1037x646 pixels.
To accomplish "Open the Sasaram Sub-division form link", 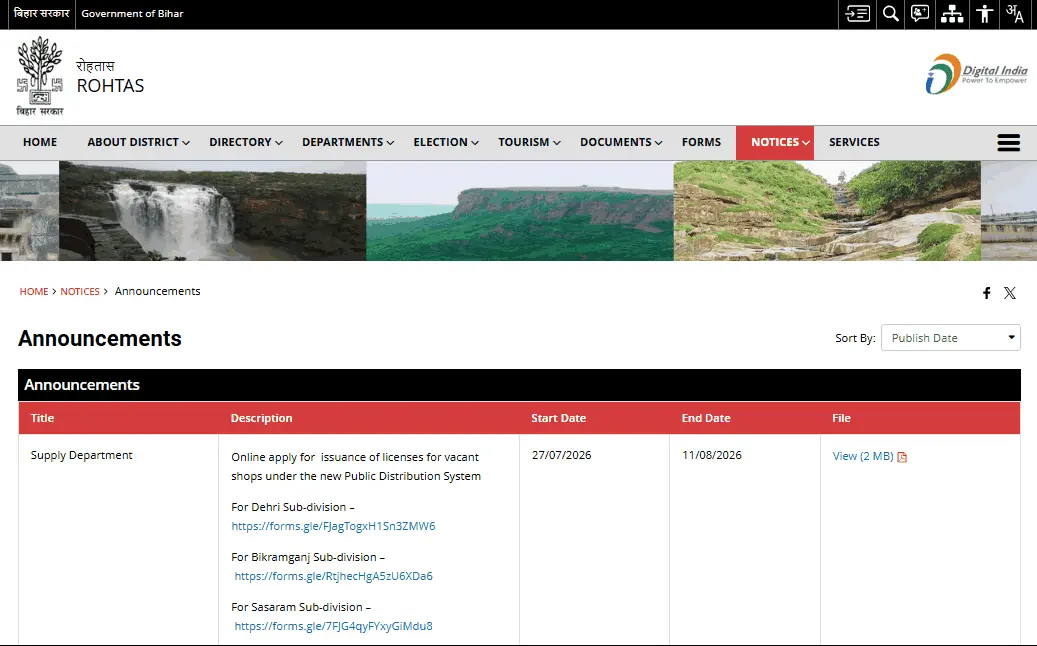I will pos(333,626).
